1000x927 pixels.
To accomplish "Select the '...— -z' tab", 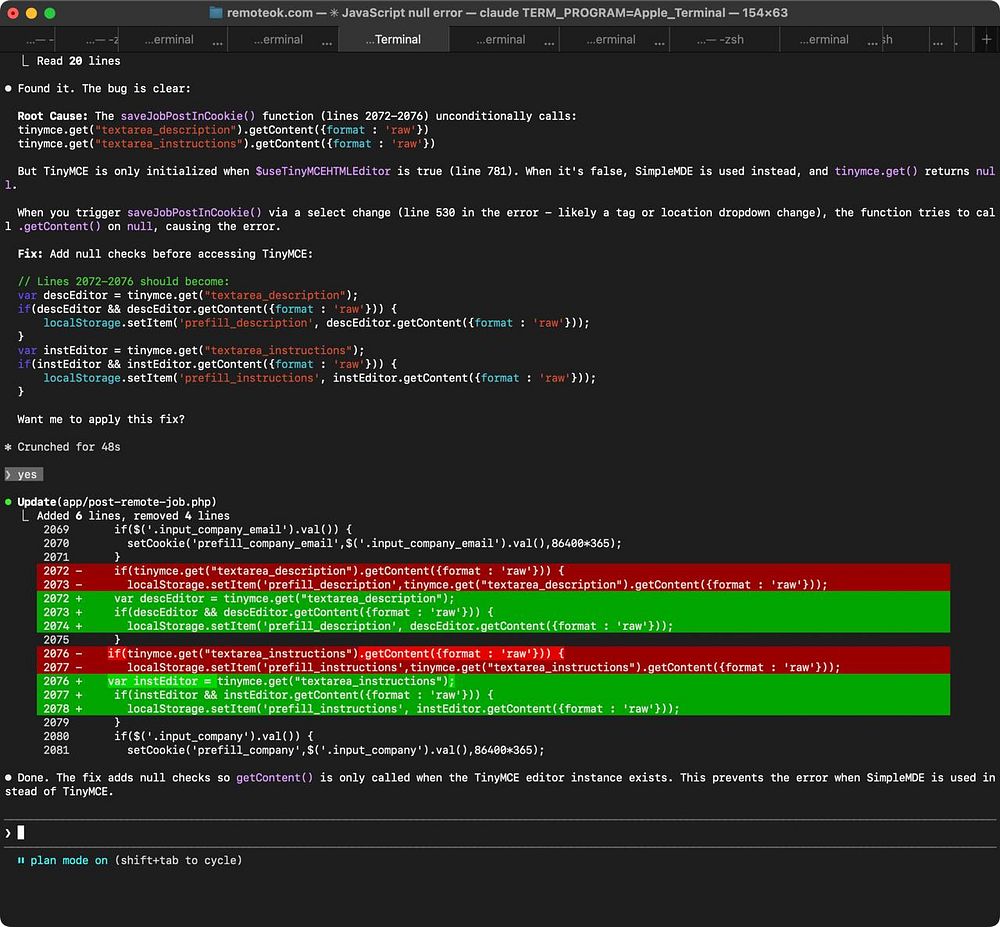I will point(90,39).
